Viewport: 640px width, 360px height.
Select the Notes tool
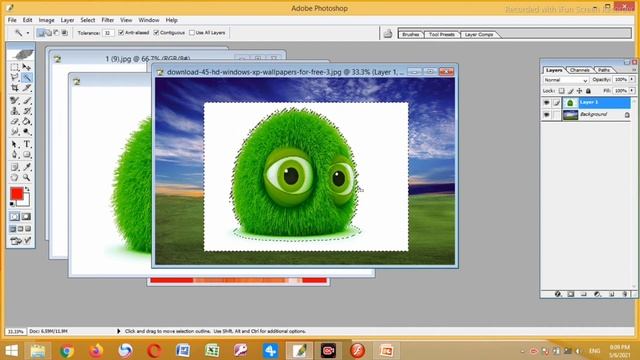tap(15, 167)
